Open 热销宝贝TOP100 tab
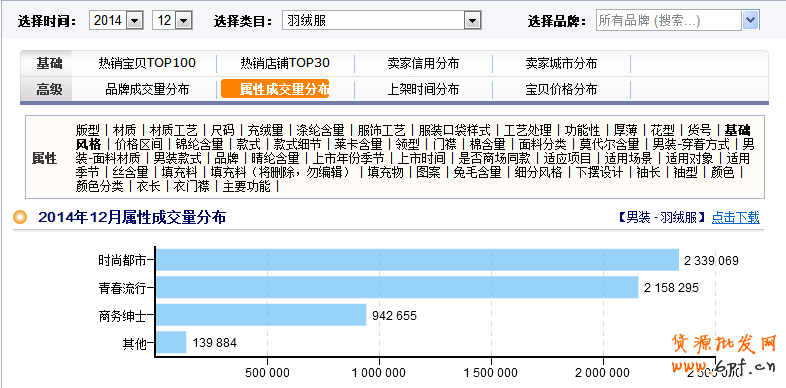The width and height of the screenshot is (786, 388). [147, 63]
